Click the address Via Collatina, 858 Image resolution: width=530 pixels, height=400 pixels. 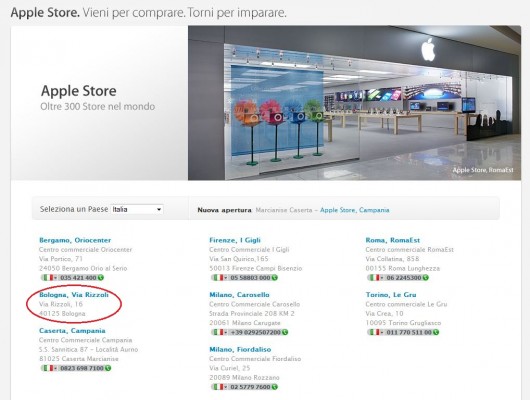click(392, 259)
